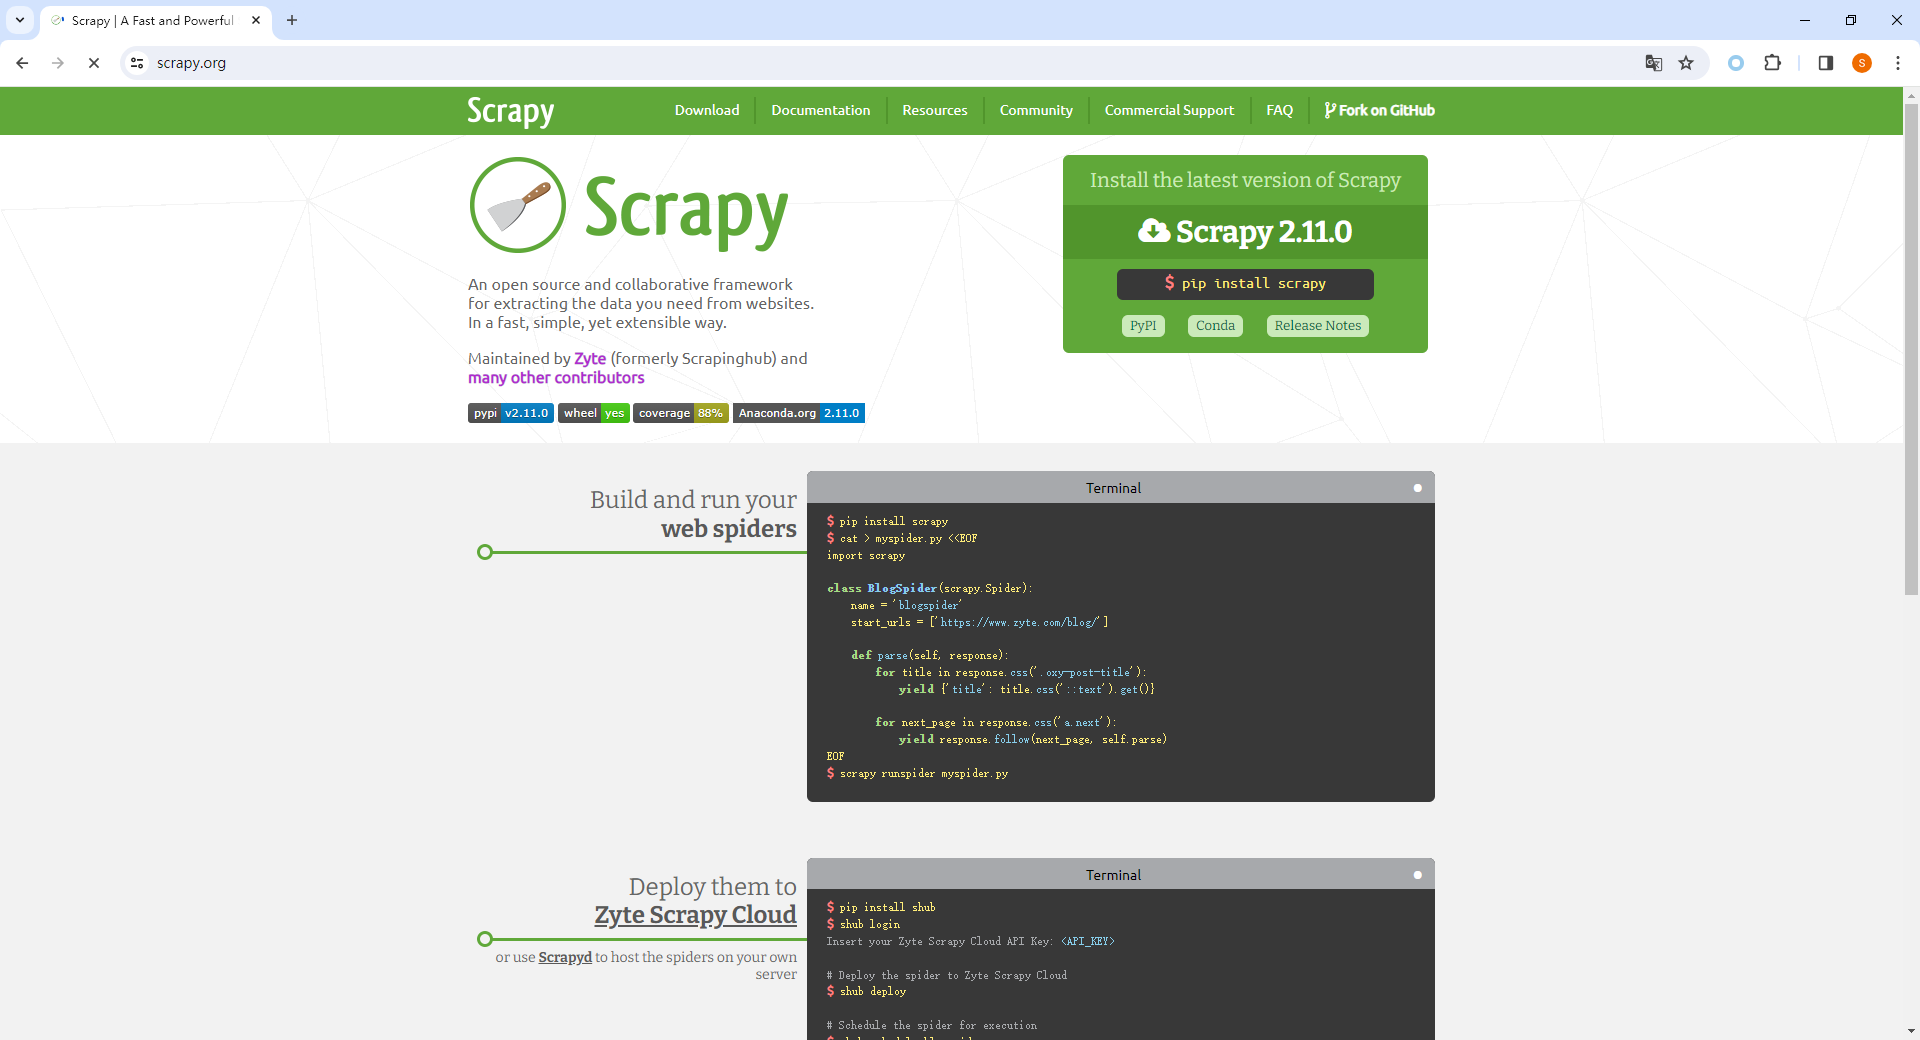
Task: Close the Scrapy browser tab
Action: tap(256, 20)
